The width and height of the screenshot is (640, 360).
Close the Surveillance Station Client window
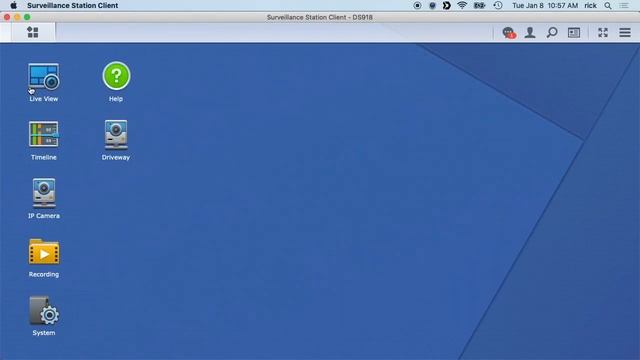click(7, 17)
